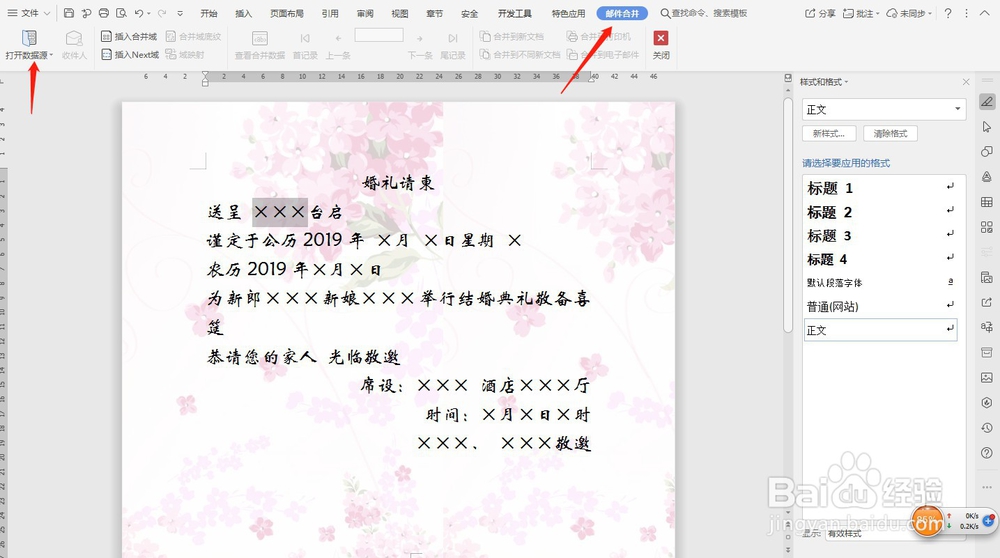This screenshot has height=558, width=1000.
Task: Click the selection arrow icon in right sidebar
Action: point(987,127)
